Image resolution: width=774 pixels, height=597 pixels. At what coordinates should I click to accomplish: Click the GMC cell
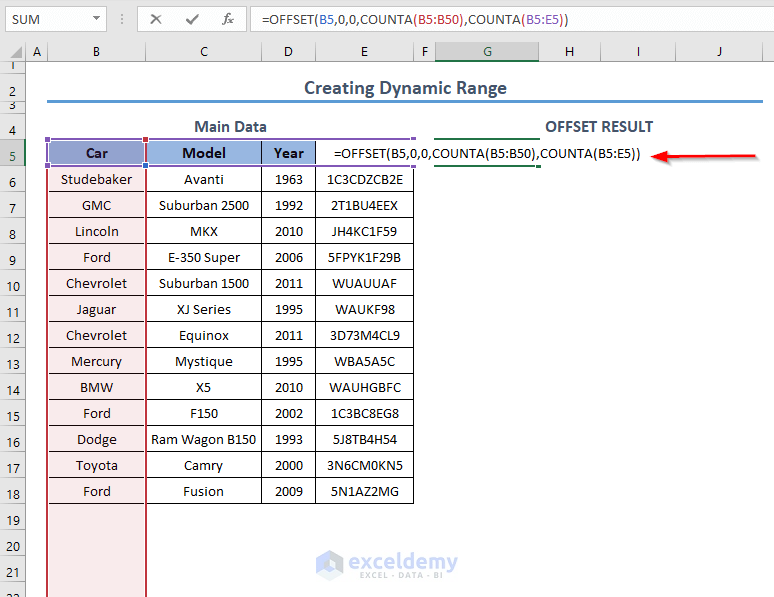97,205
